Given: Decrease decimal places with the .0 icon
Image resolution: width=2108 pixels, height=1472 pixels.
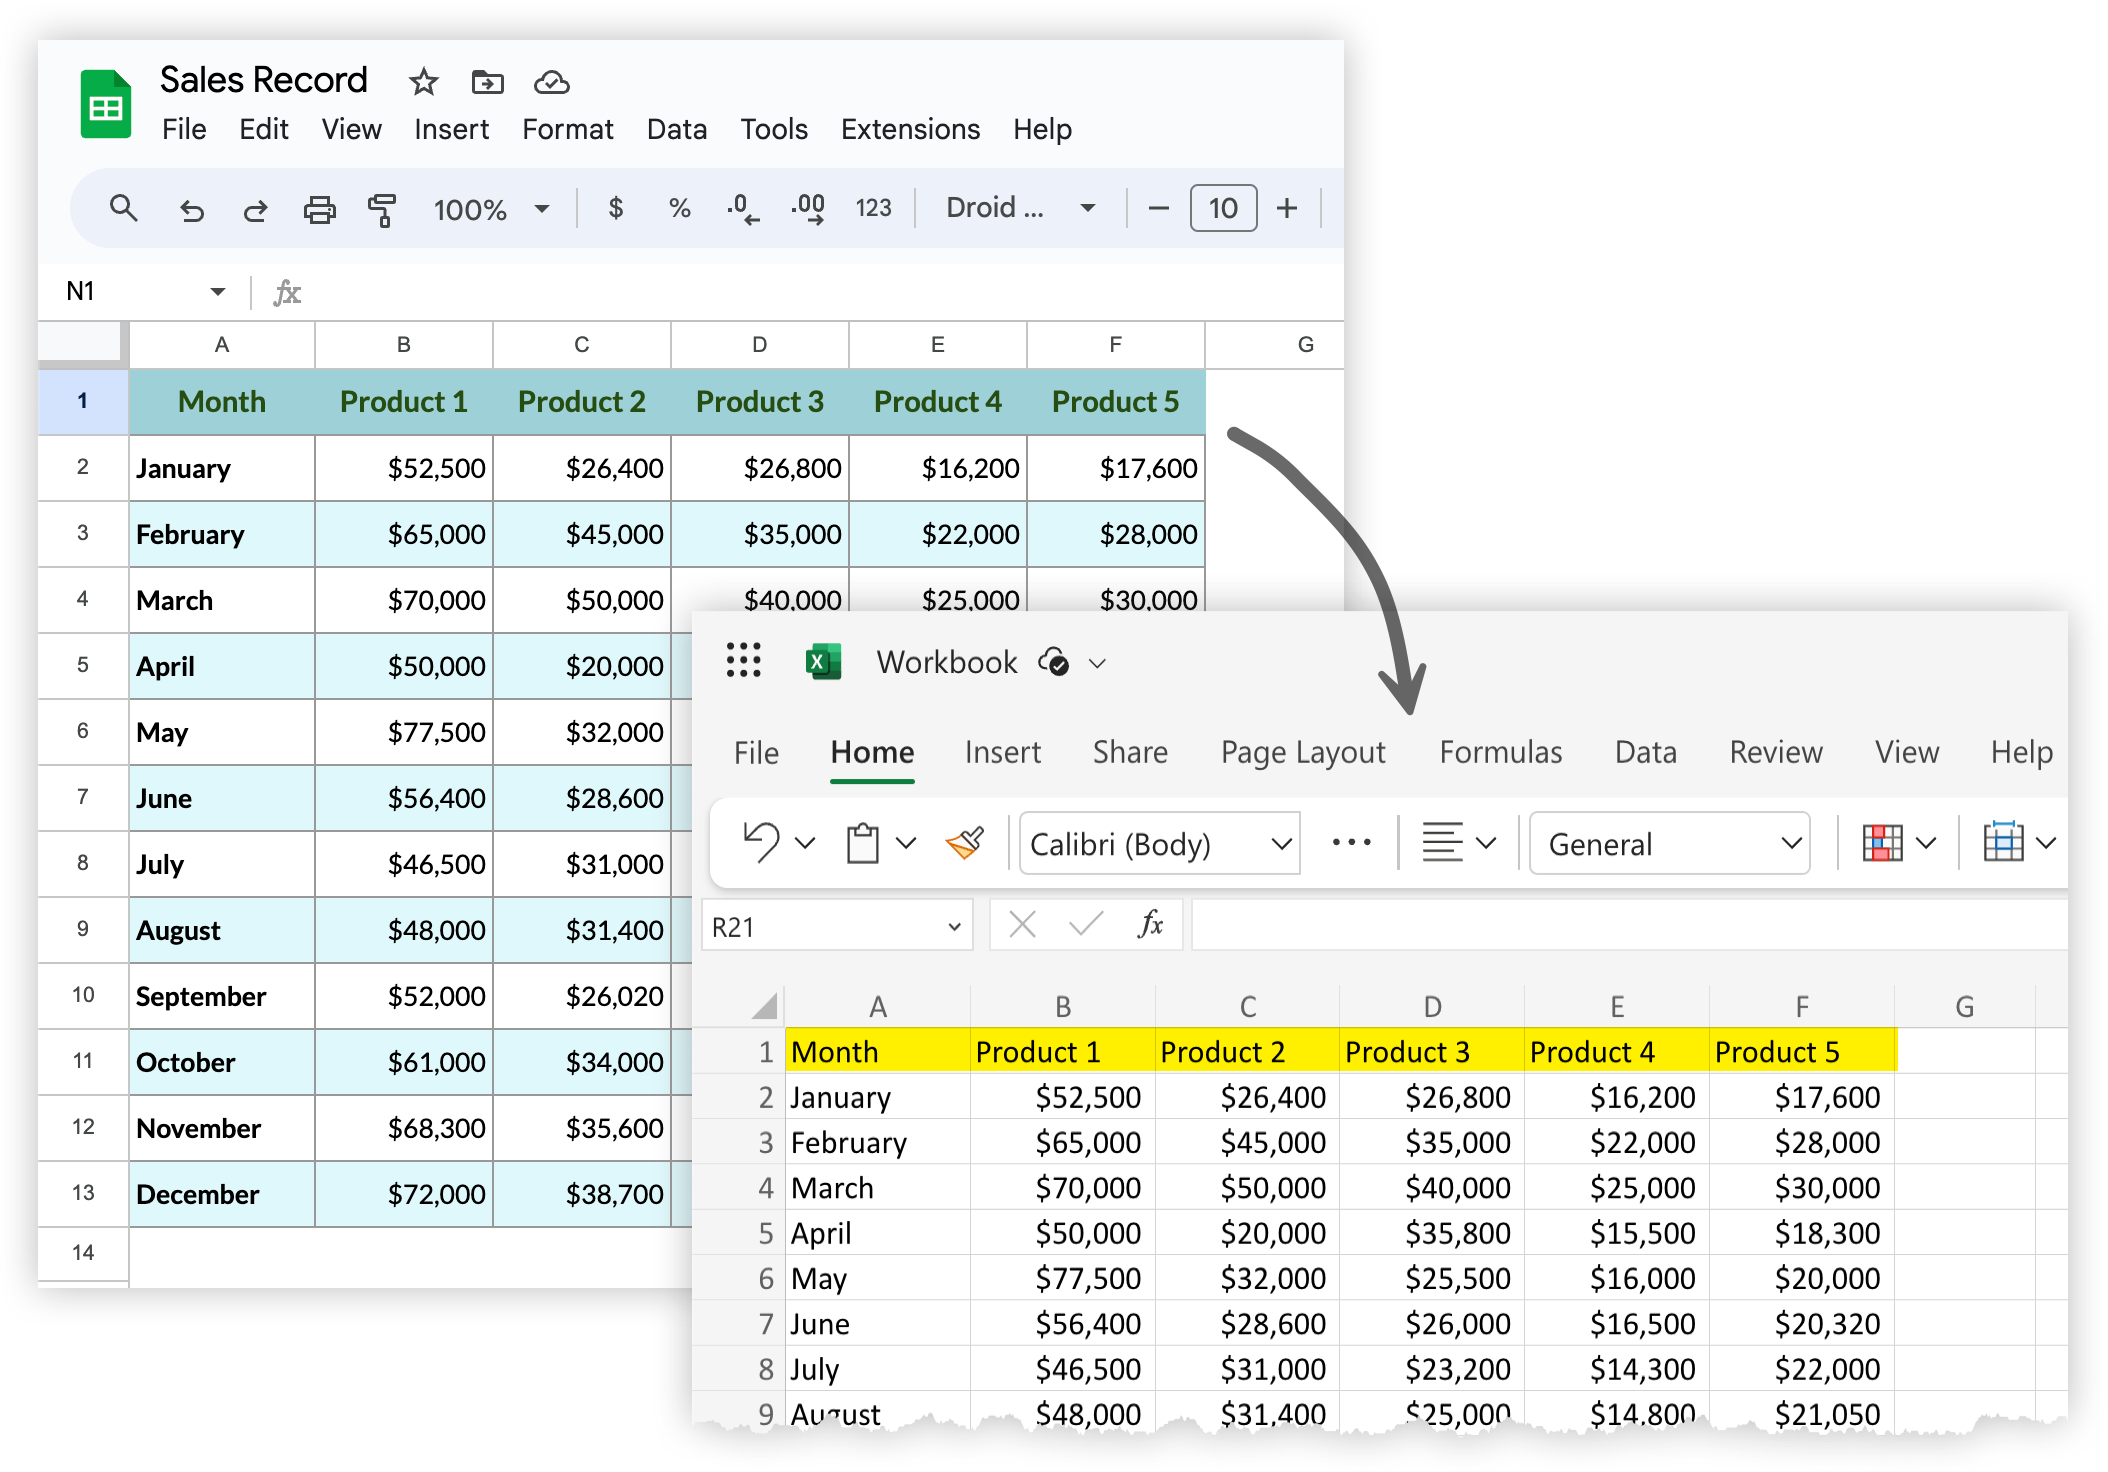Looking at the screenshot, I should coord(742,209).
